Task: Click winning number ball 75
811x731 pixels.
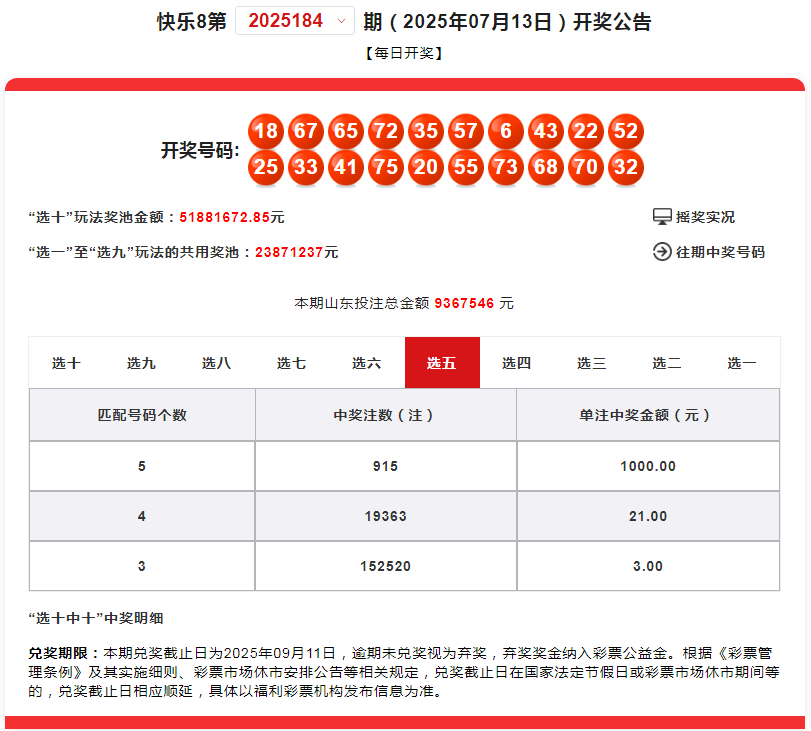Action: pyautogui.click(x=386, y=167)
